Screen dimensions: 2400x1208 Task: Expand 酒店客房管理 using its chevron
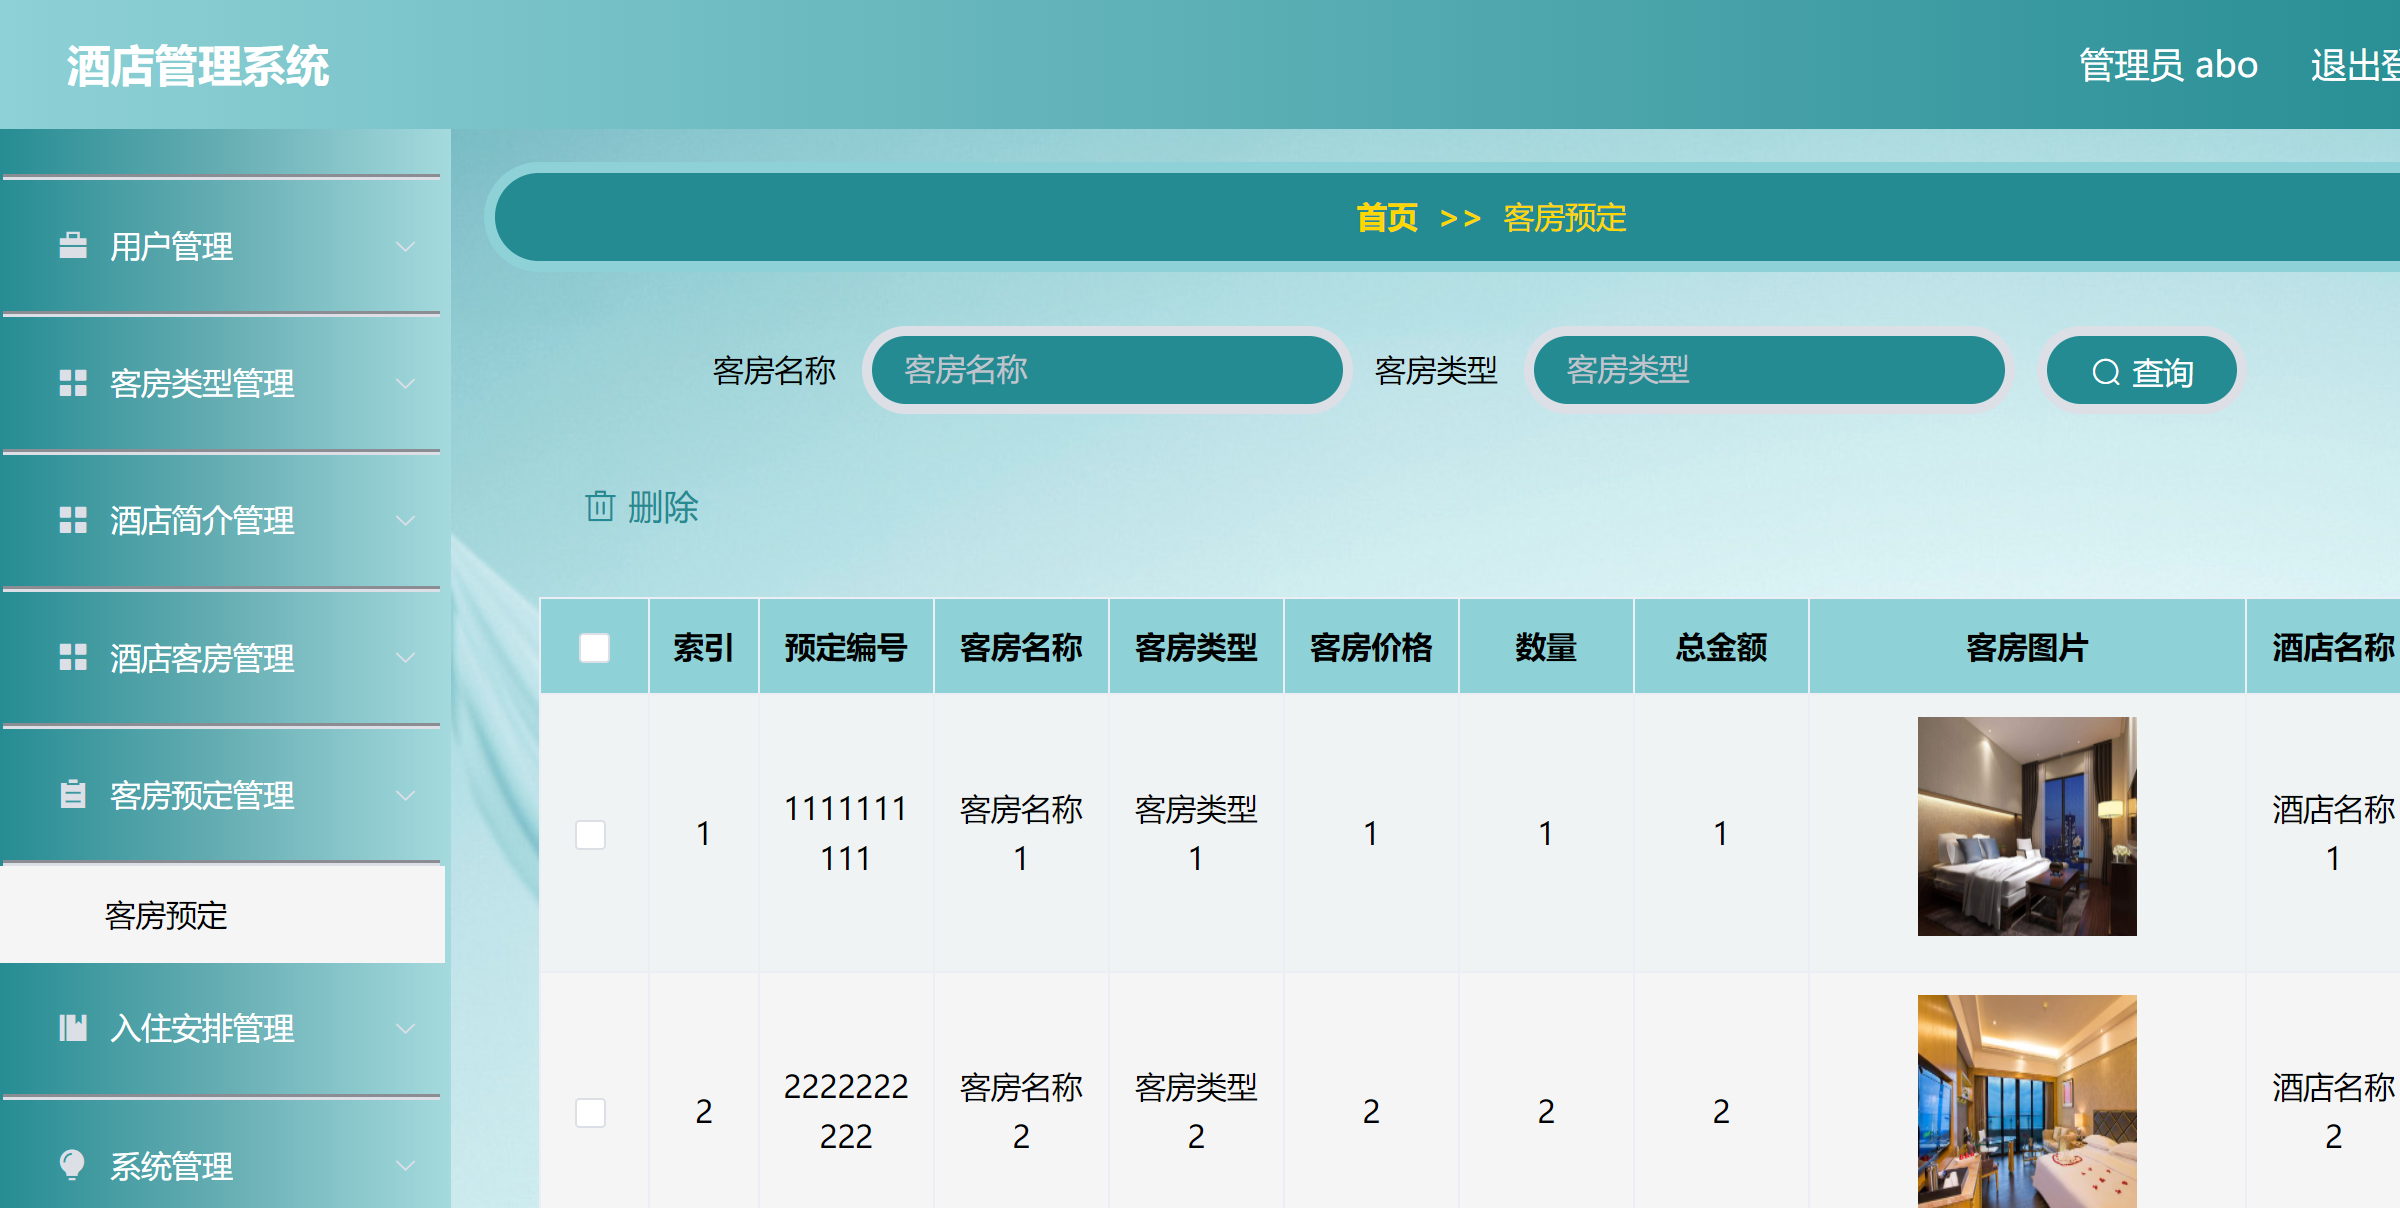pyautogui.click(x=405, y=658)
